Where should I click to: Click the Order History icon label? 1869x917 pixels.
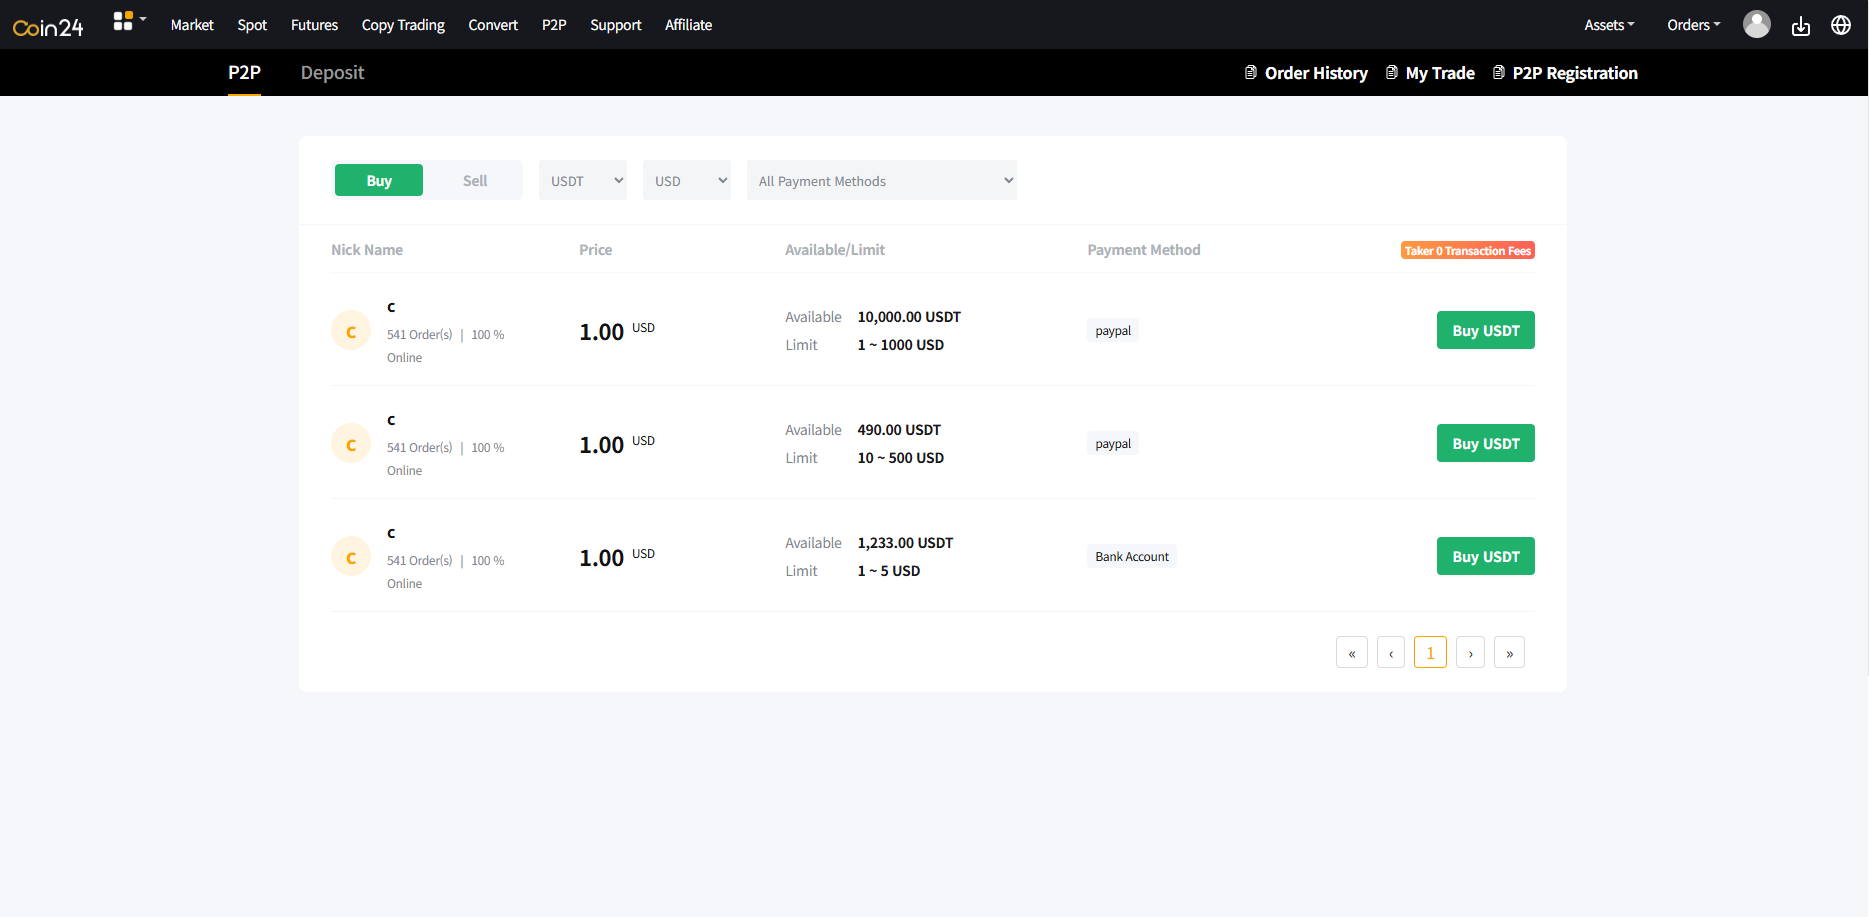[x=1250, y=72]
